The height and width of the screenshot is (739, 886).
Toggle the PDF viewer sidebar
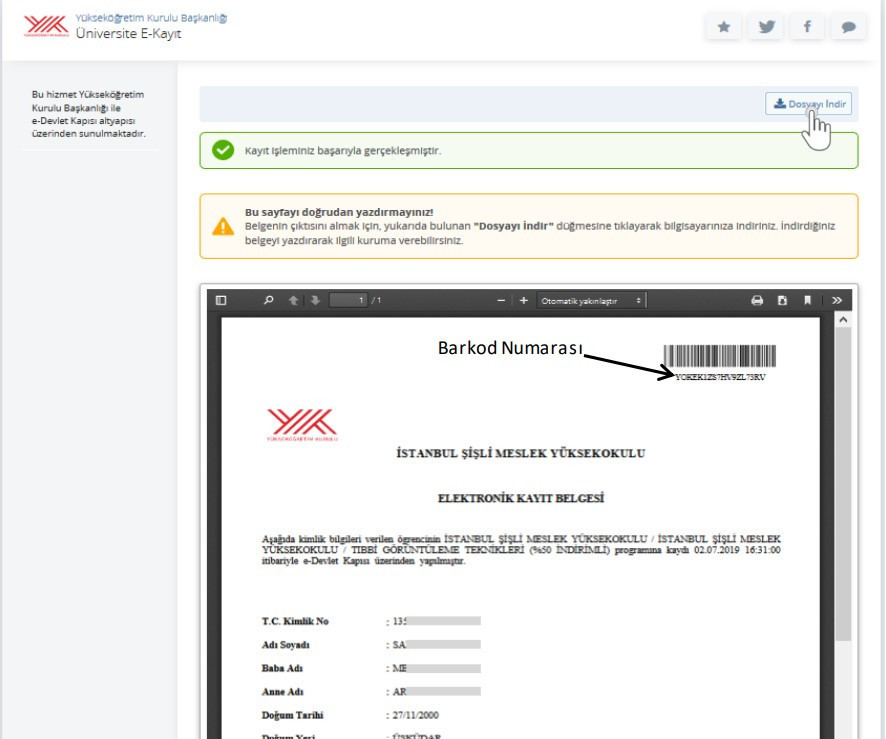coord(222,300)
